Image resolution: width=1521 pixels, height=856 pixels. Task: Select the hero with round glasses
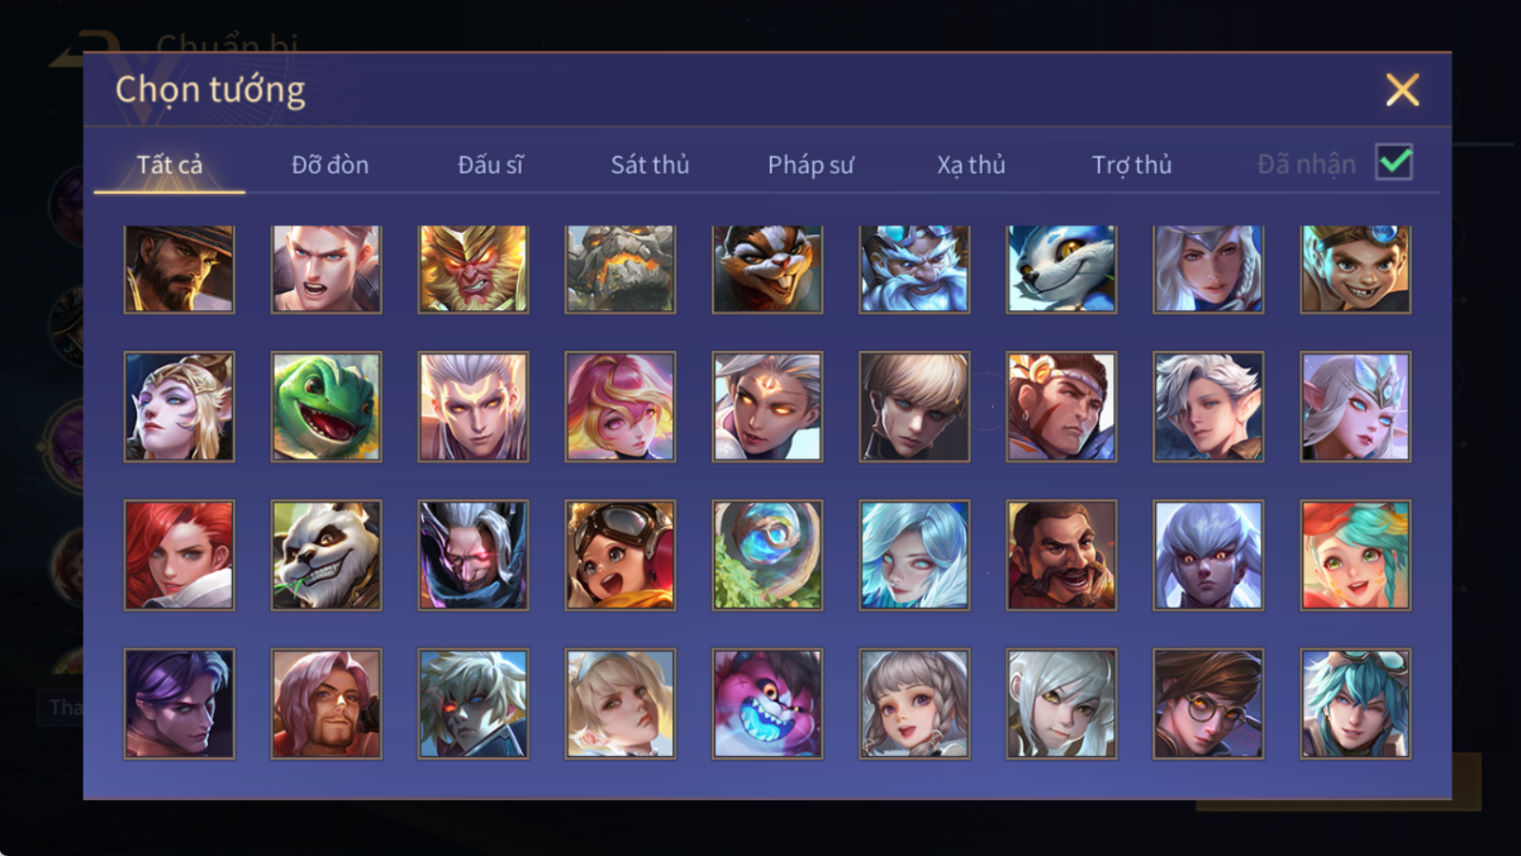1208,703
